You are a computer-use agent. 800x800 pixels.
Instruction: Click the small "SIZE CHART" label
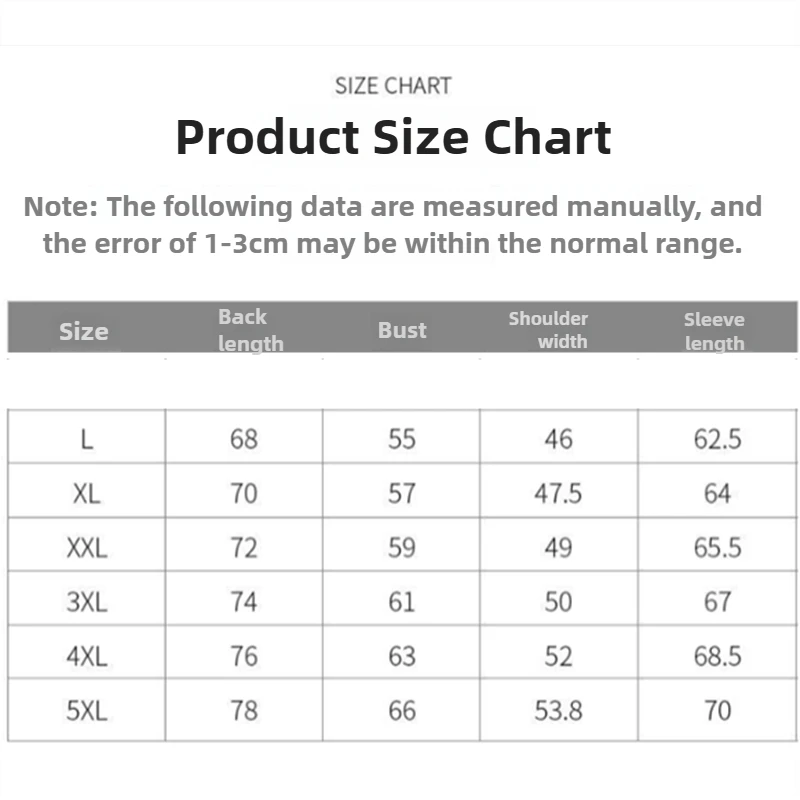coord(393,86)
